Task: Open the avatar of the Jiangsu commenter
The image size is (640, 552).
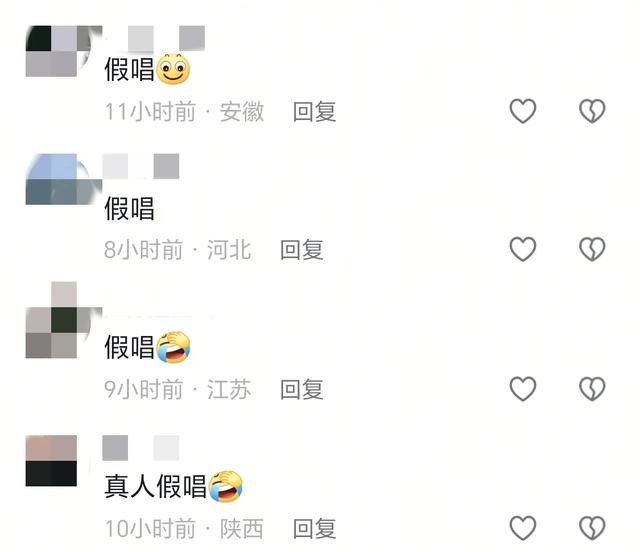Action: (x=64, y=320)
